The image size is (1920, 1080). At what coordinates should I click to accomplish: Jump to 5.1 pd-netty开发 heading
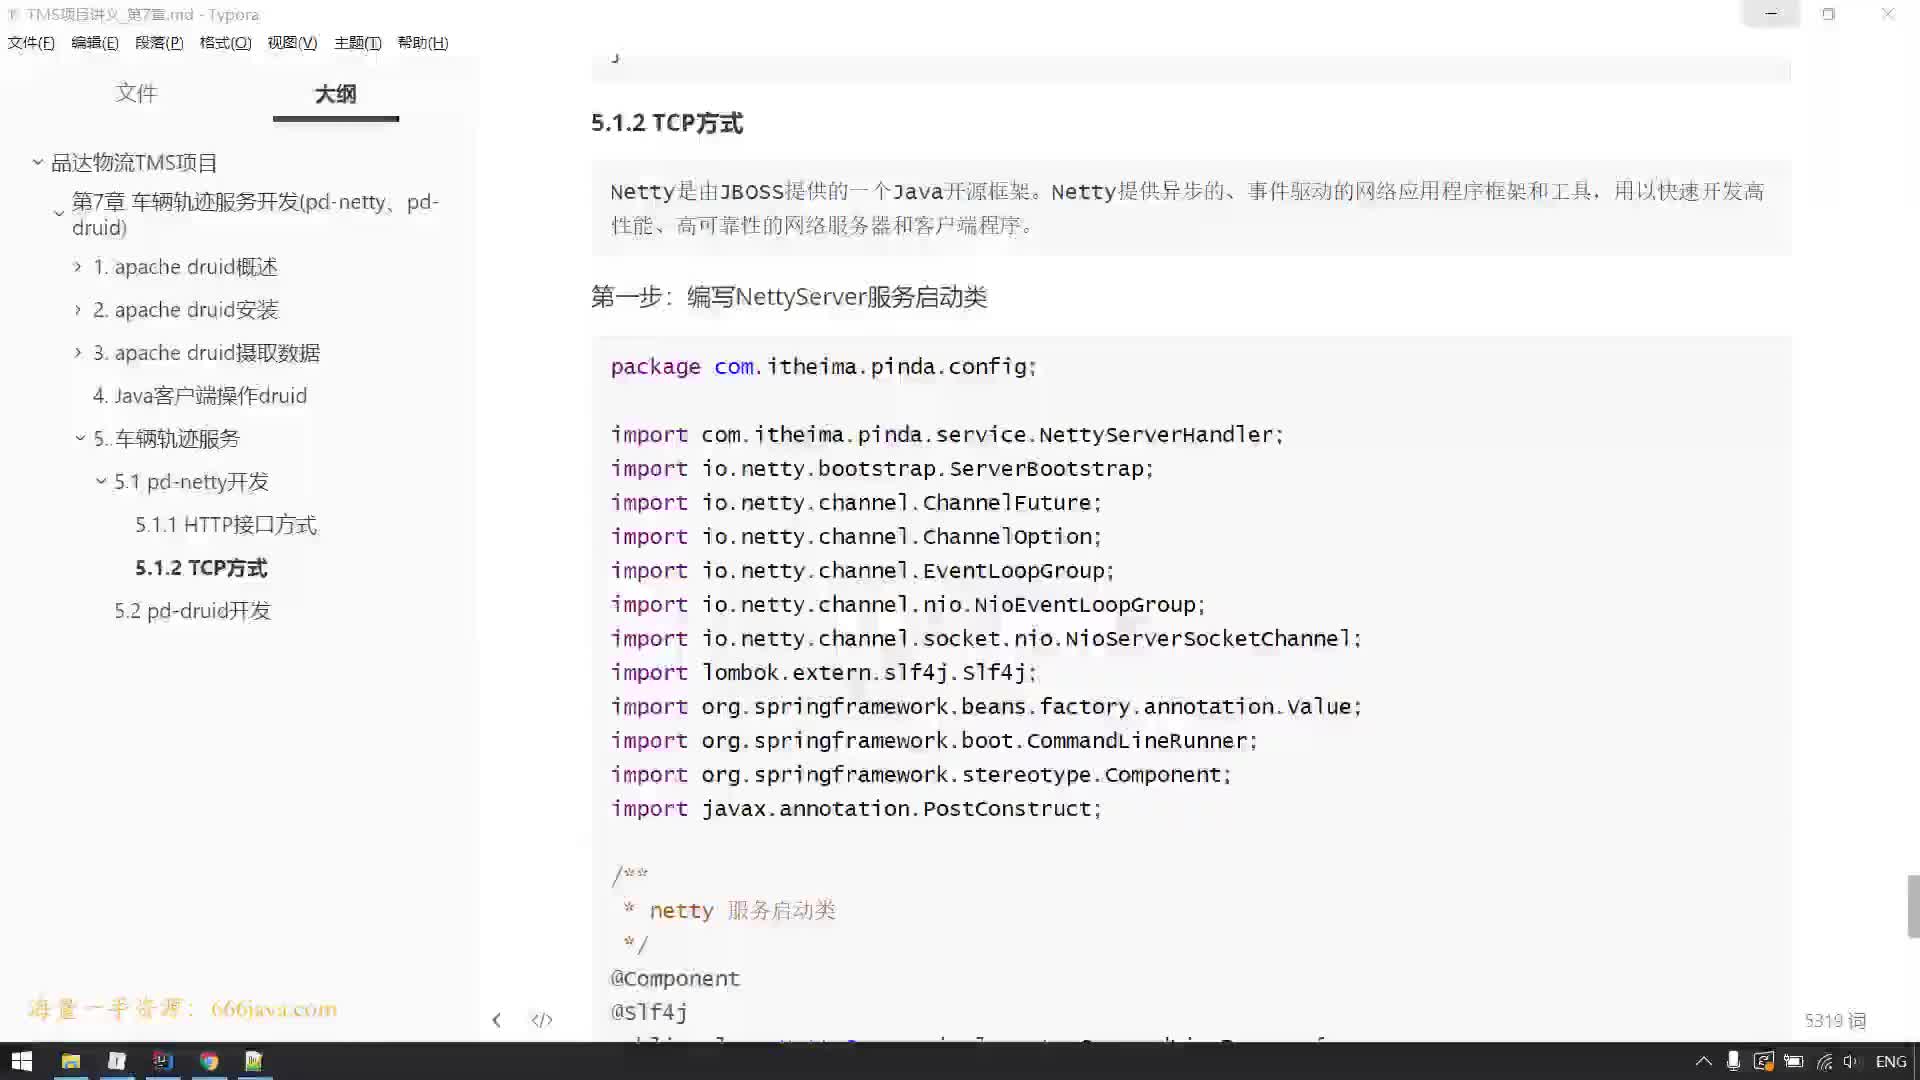click(x=191, y=482)
